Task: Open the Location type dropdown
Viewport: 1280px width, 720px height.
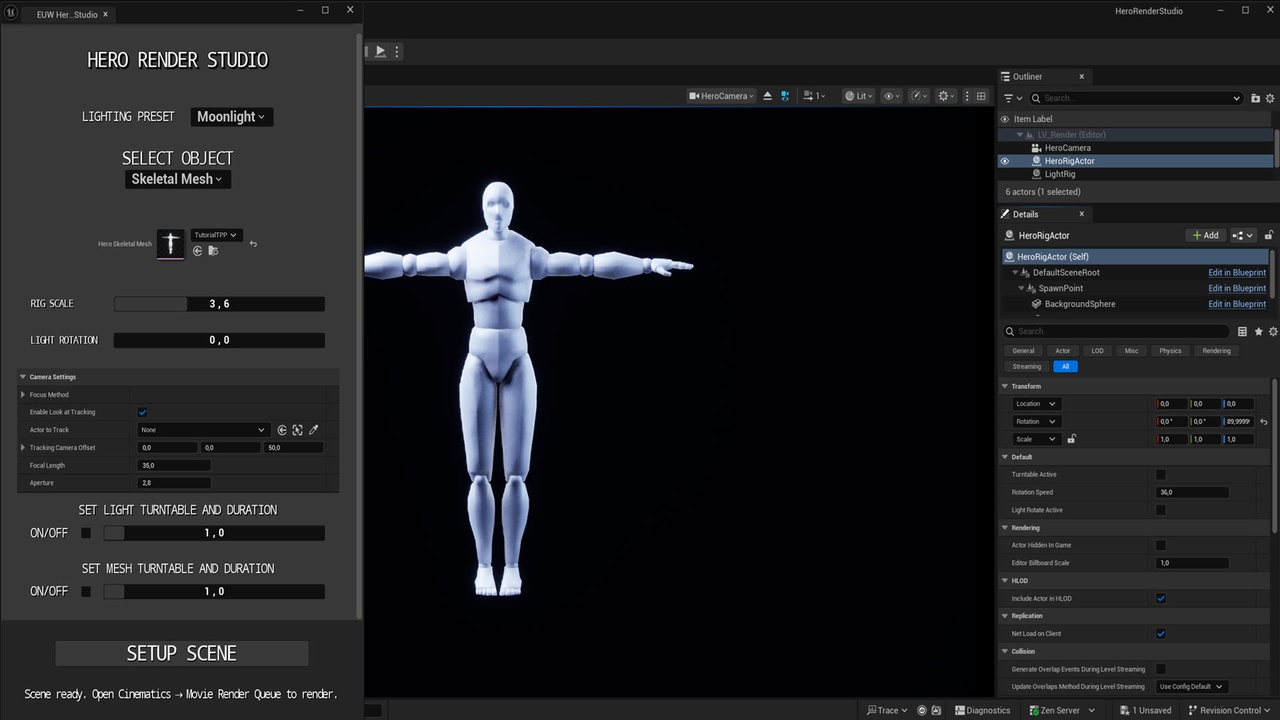Action: [1035, 404]
